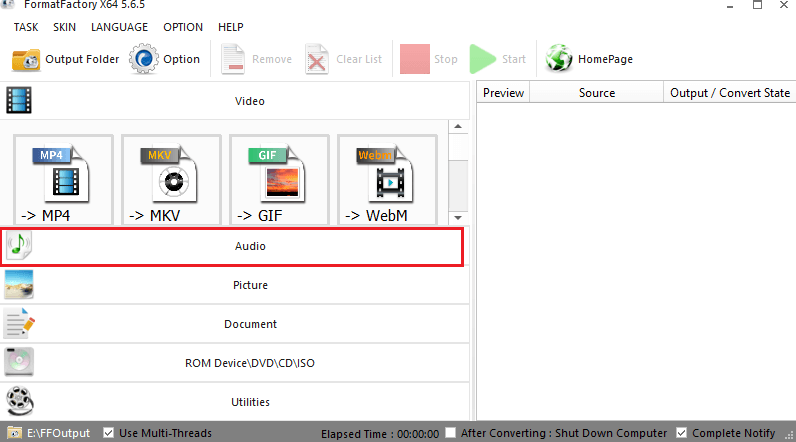Click the E:\FFOutput path text
796x442 pixels.
point(58,433)
